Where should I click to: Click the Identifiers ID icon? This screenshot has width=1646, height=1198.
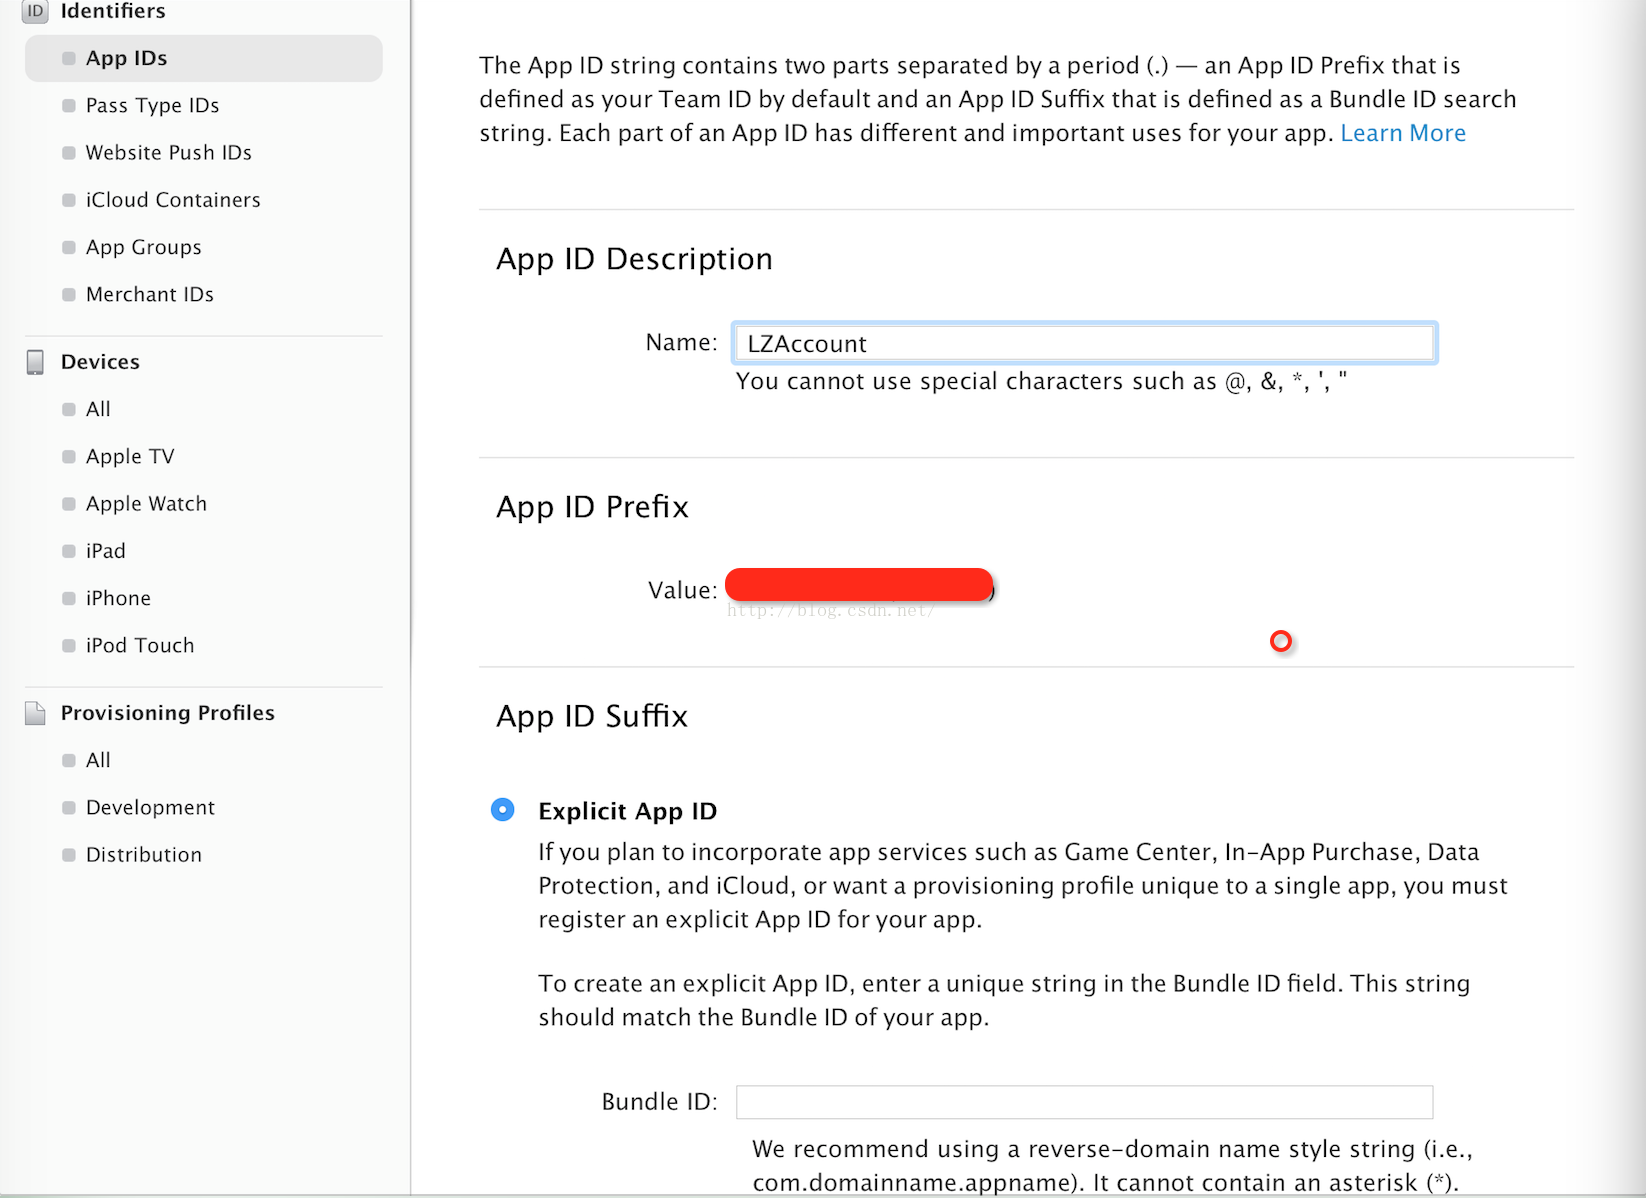35,11
